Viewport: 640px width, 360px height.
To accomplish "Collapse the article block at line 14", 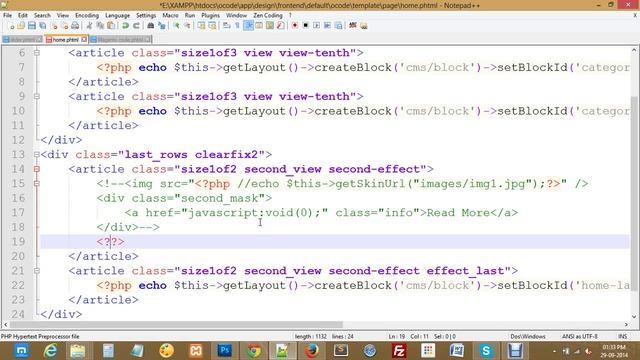I will coord(37,169).
